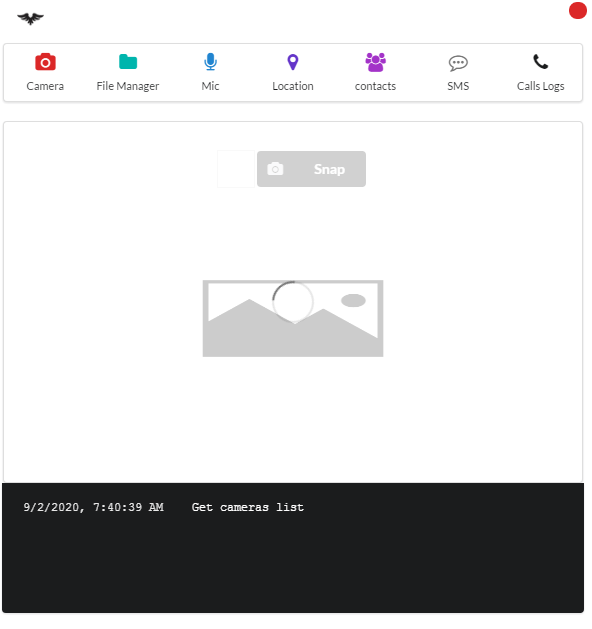Open the camera selection dropdown beside Snap
Screen dimensions: 592x629
pyautogui.click(x=236, y=169)
